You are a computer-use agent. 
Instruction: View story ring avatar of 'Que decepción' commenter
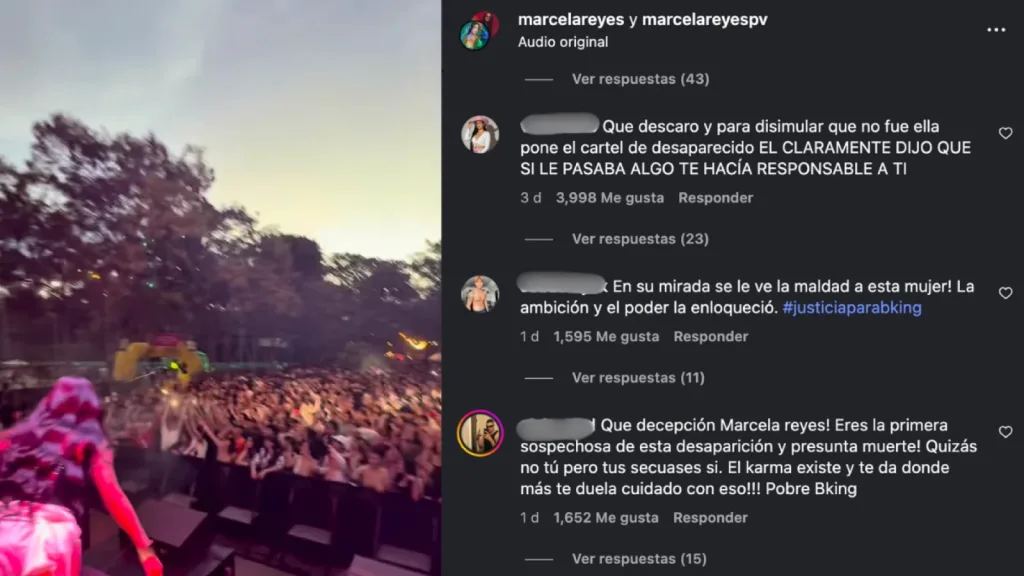pyautogui.click(x=480, y=433)
